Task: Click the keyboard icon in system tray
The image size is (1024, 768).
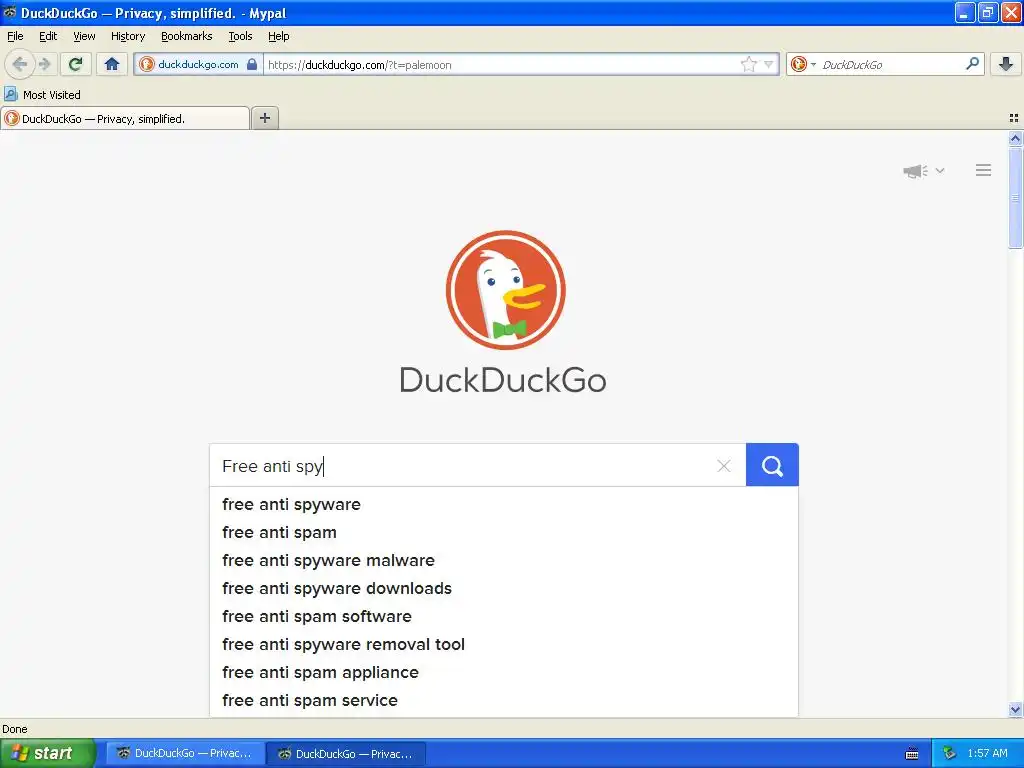Action: 912,754
